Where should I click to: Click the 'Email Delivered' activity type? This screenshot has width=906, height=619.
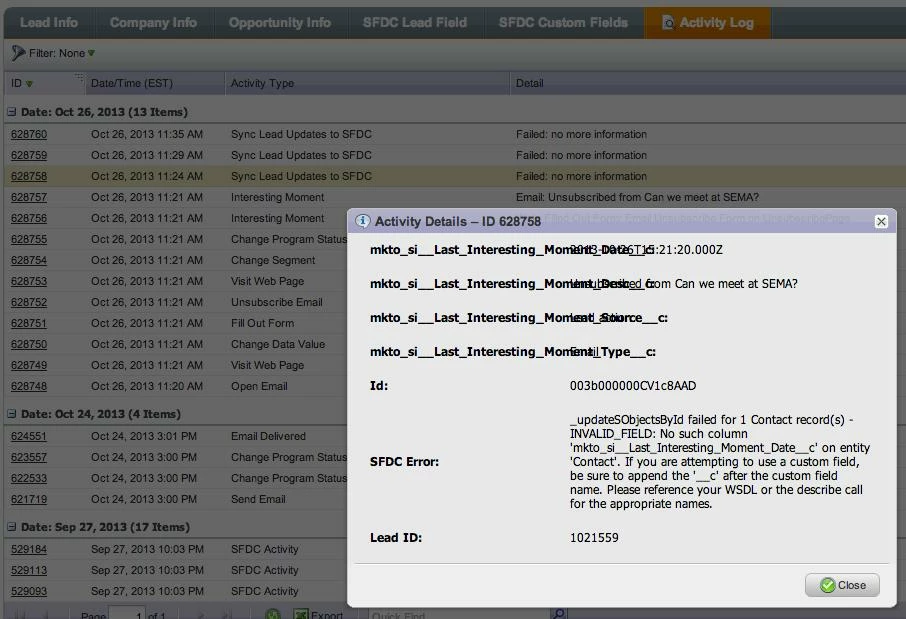pyautogui.click(x=268, y=436)
